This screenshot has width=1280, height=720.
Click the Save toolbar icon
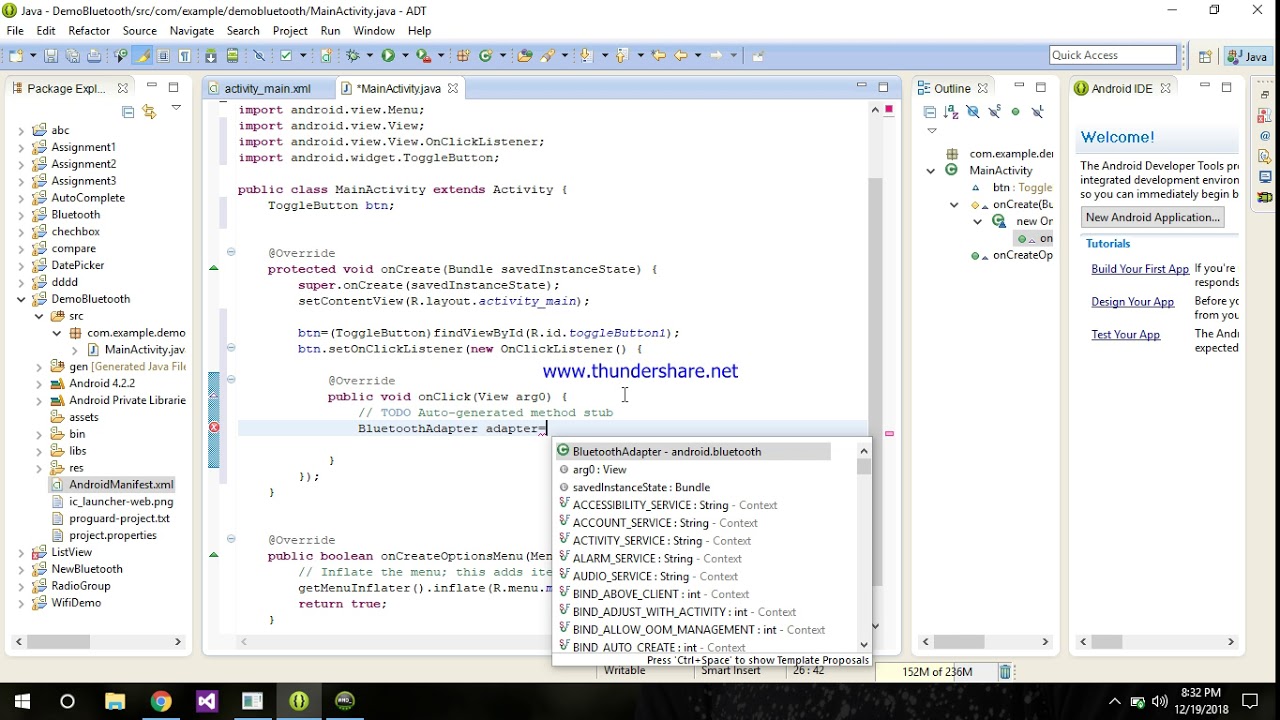51,56
